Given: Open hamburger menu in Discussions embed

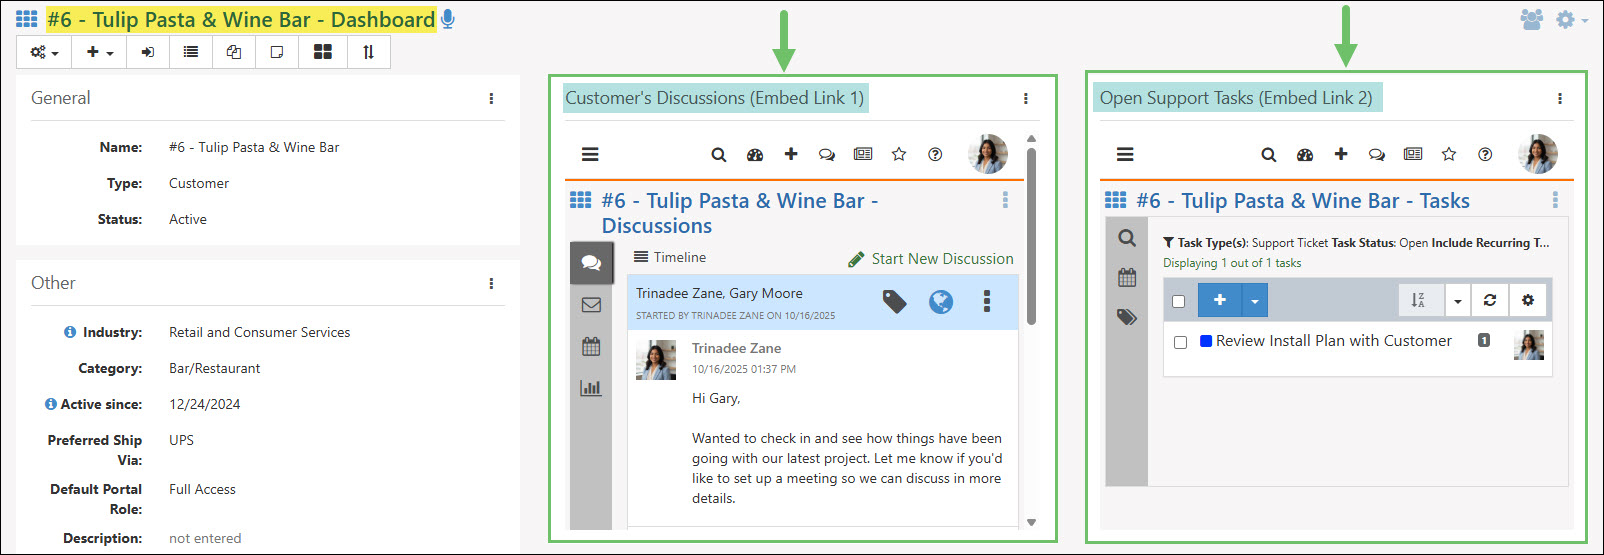Looking at the screenshot, I should tap(590, 154).
